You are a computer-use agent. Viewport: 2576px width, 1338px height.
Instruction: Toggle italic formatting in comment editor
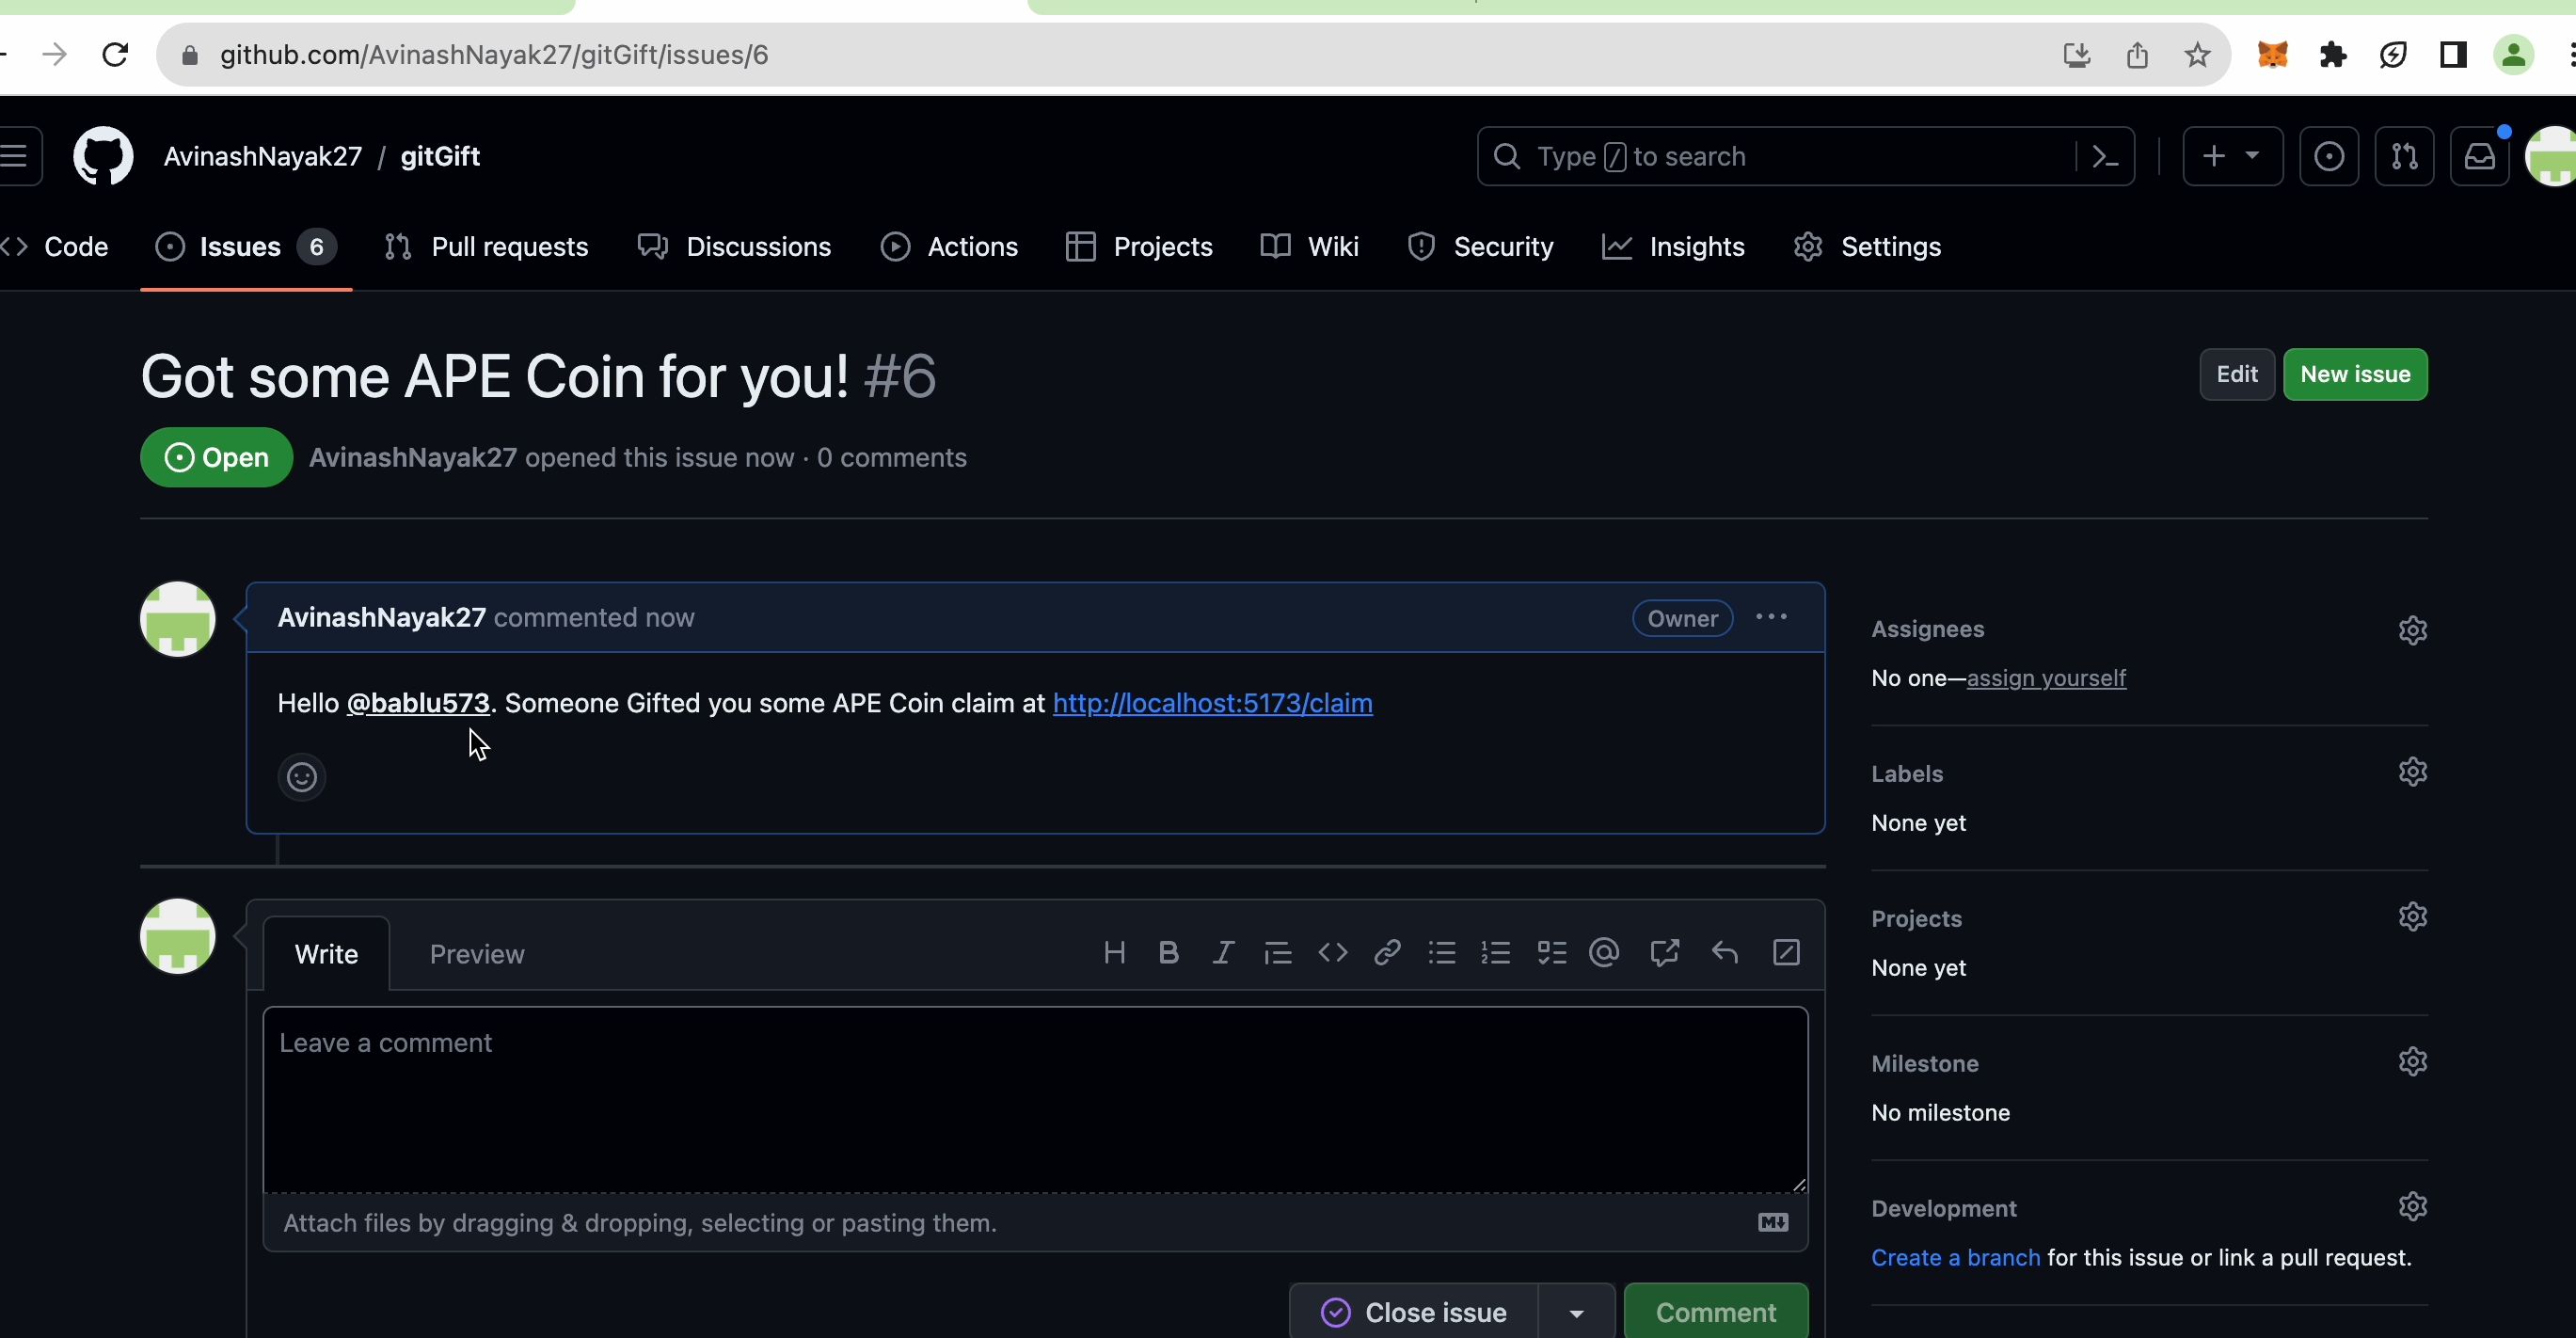(1222, 953)
